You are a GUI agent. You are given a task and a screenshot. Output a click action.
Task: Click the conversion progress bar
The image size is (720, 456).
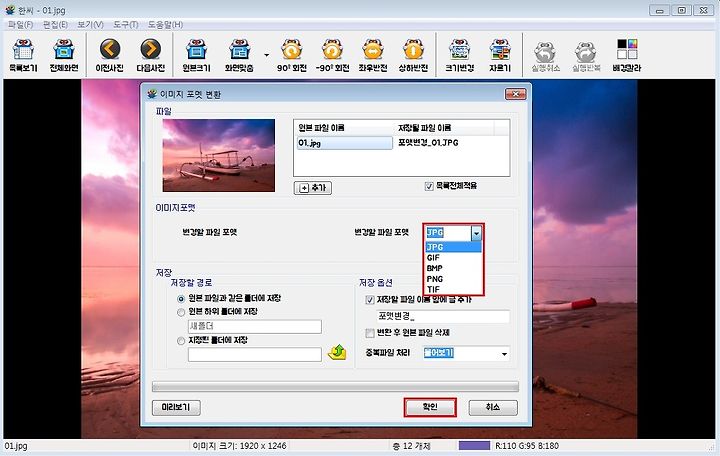pyautogui.click(x=335, y=386)
